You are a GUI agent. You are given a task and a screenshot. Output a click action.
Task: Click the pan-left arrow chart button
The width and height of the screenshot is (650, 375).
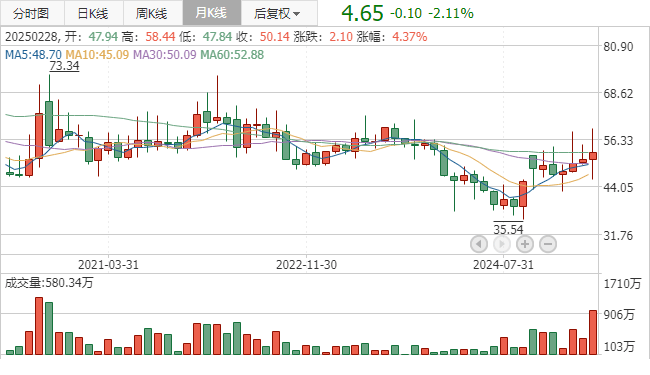pos(479,244)
